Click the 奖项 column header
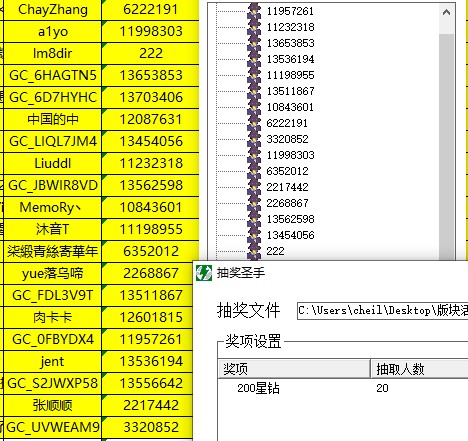468x441 pixels. click(x=294, y=369)
